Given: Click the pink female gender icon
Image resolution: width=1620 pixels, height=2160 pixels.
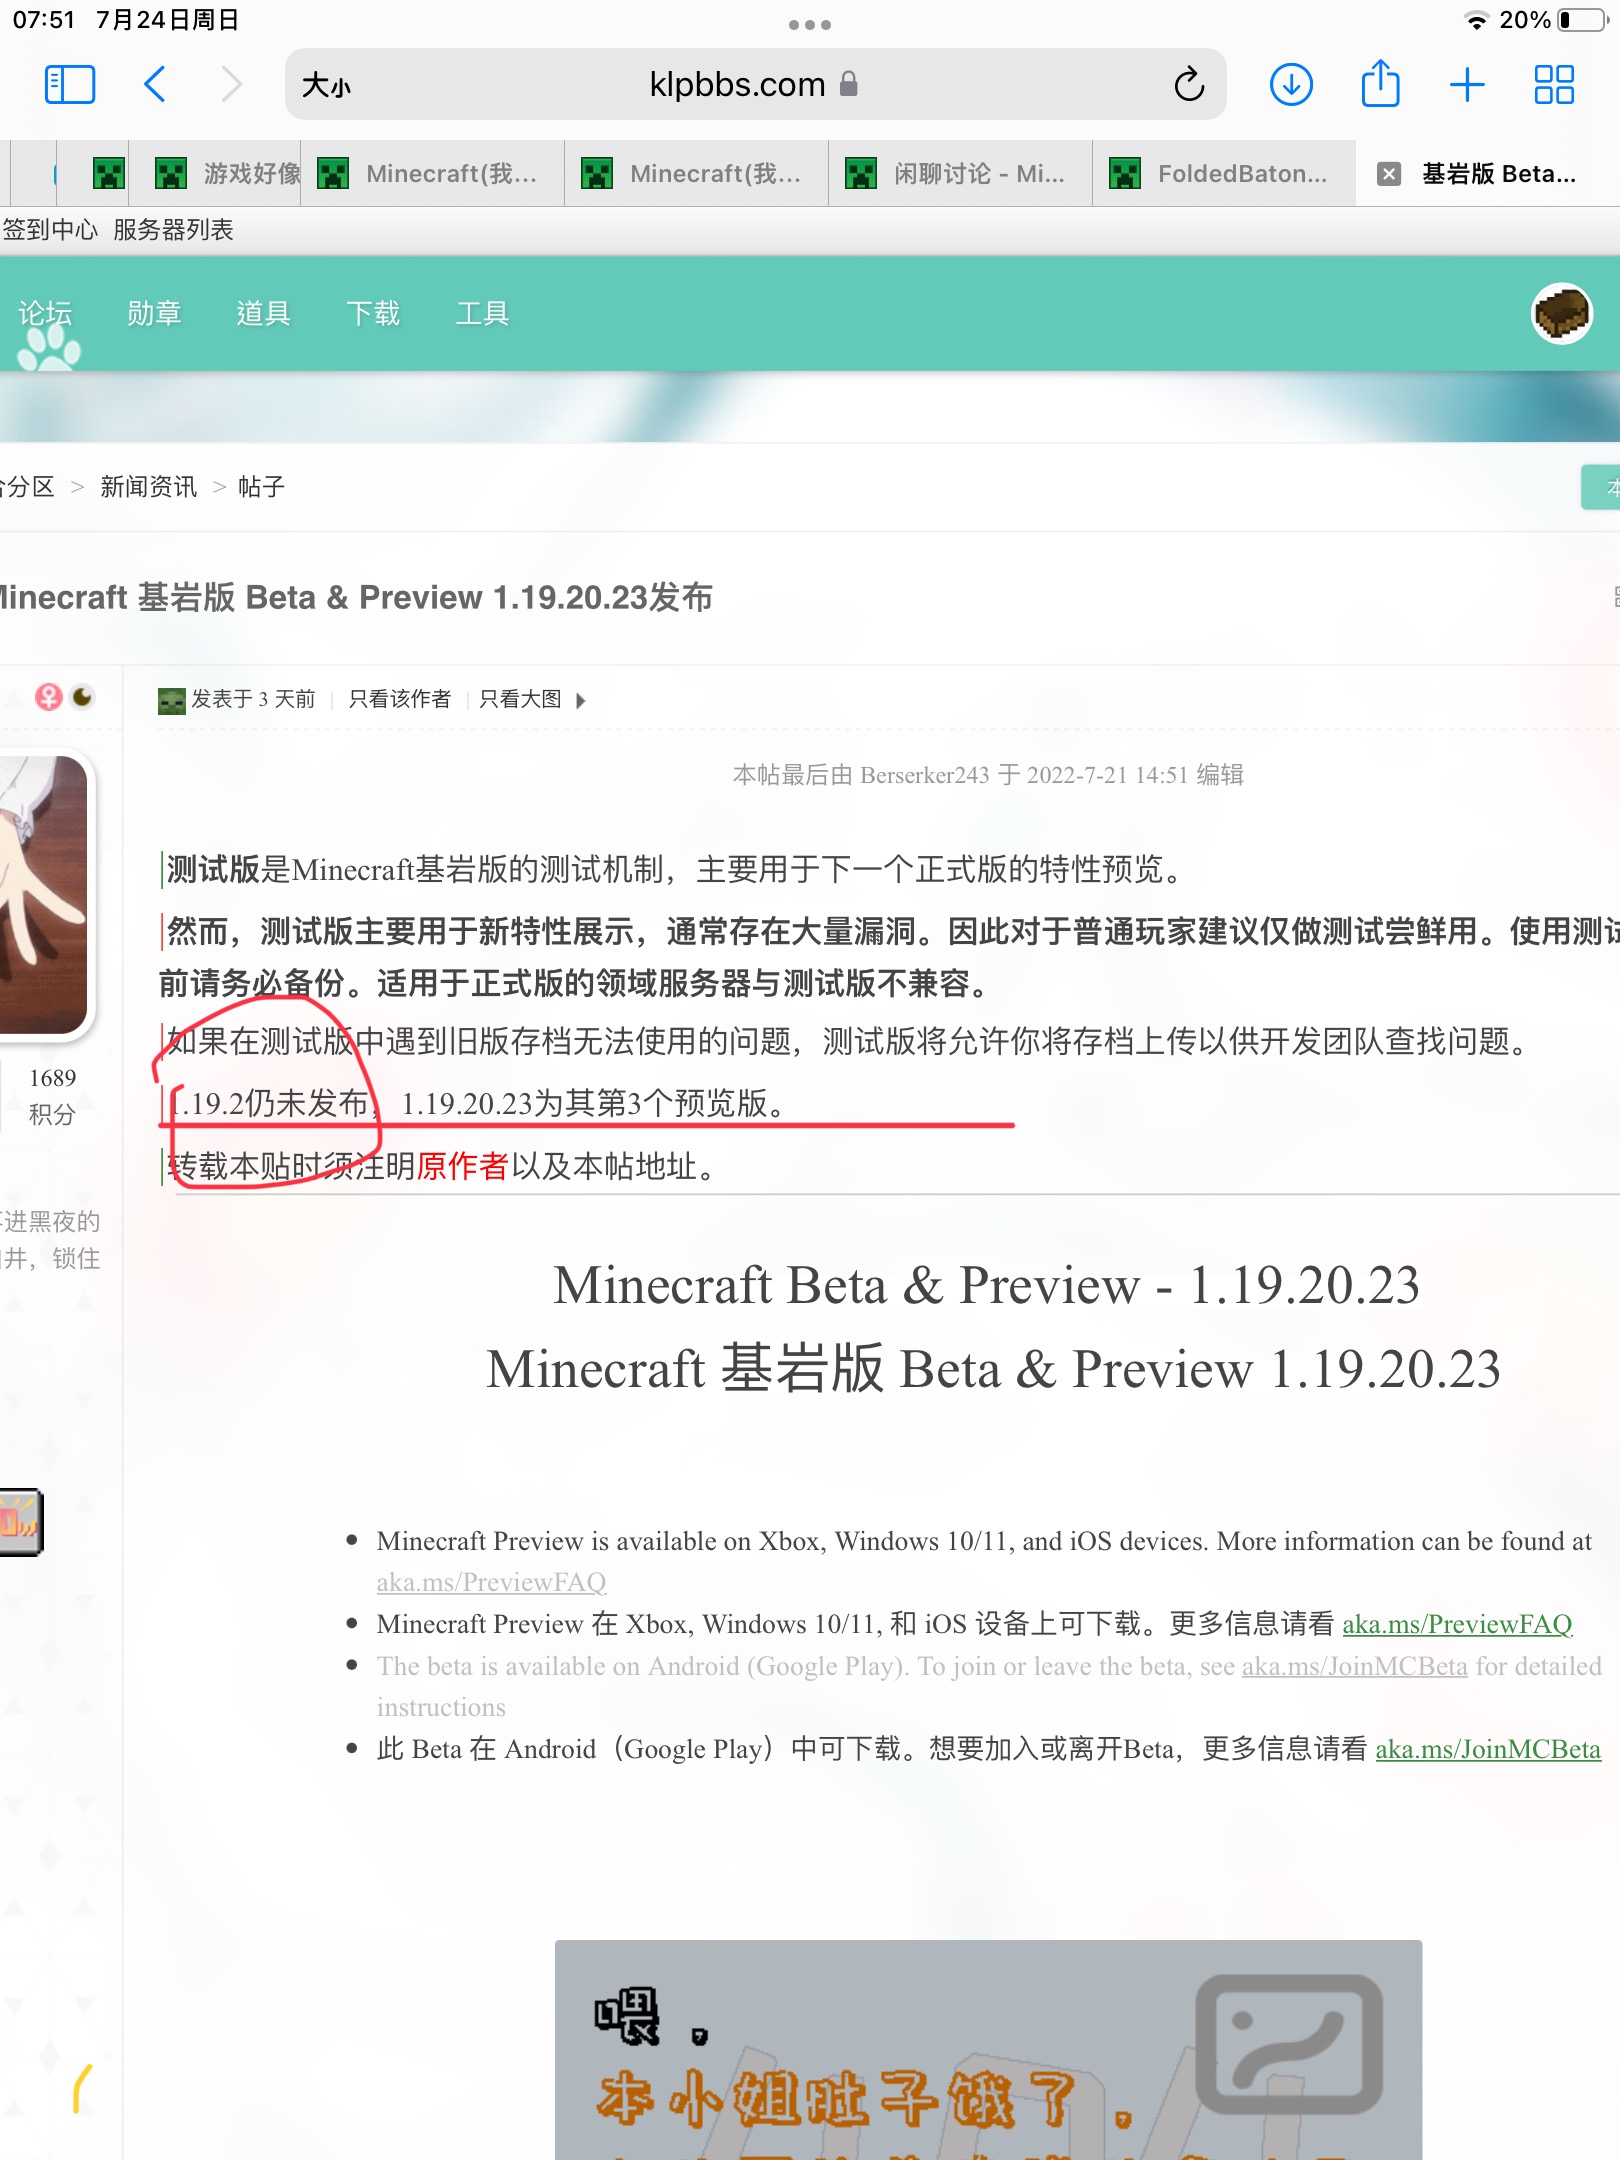Looking at the screenshot, I should (48, 697).
